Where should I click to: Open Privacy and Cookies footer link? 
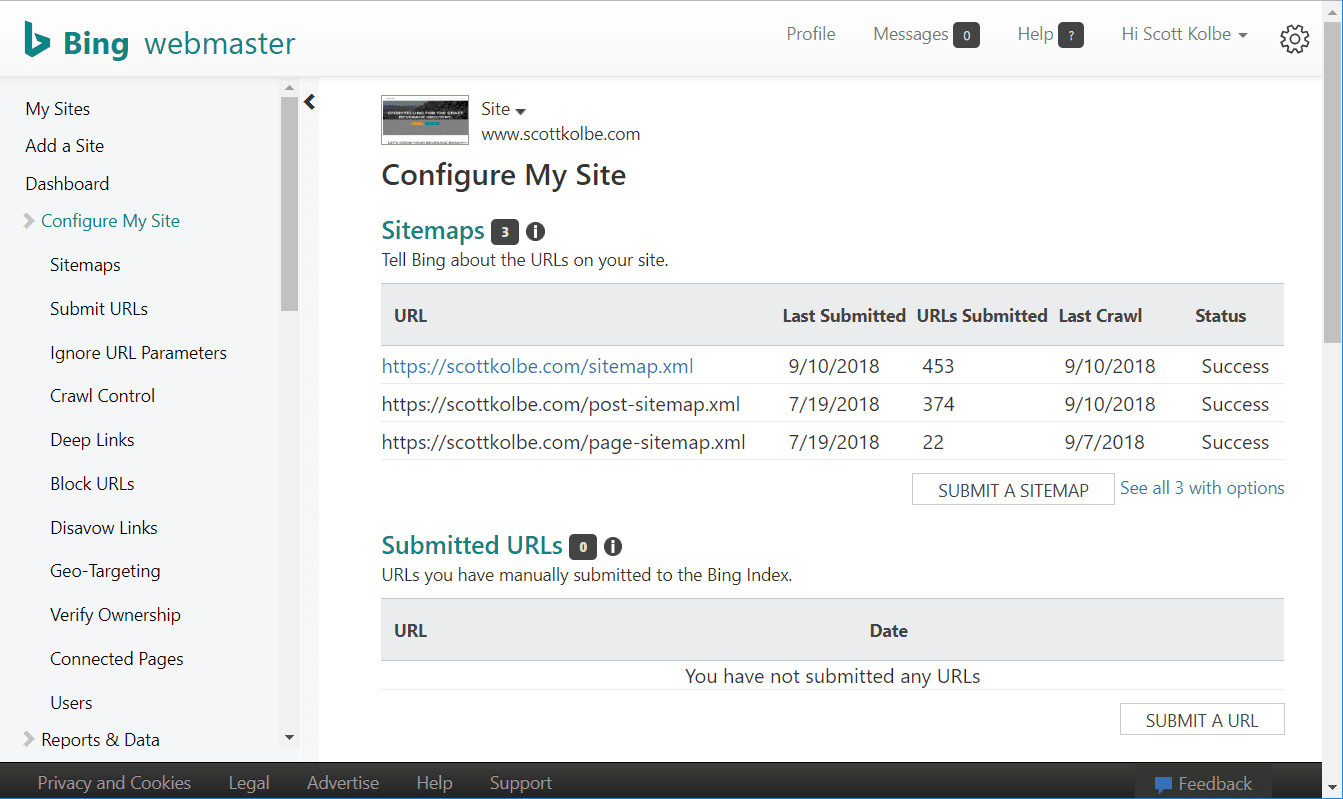click(114, 783)
